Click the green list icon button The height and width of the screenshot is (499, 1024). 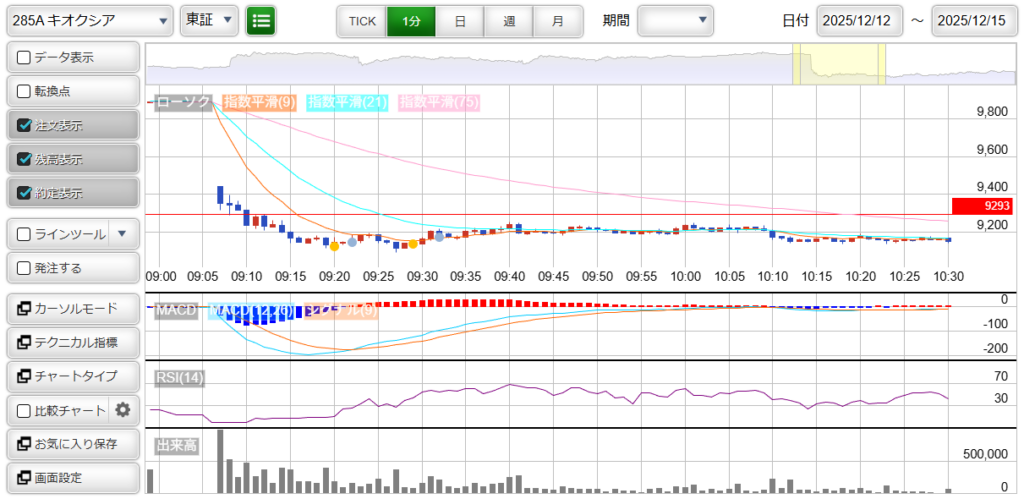click(261, 20)
